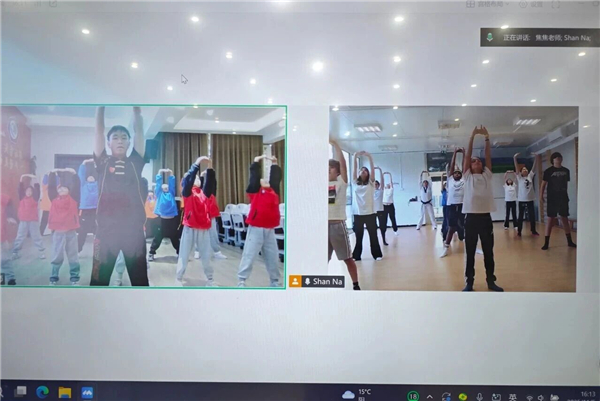Image resolution: width=600 pixels, height=401 pixels.
Task: Open Microsoft Edge from the taskbar
Action: tap(43, 392)
